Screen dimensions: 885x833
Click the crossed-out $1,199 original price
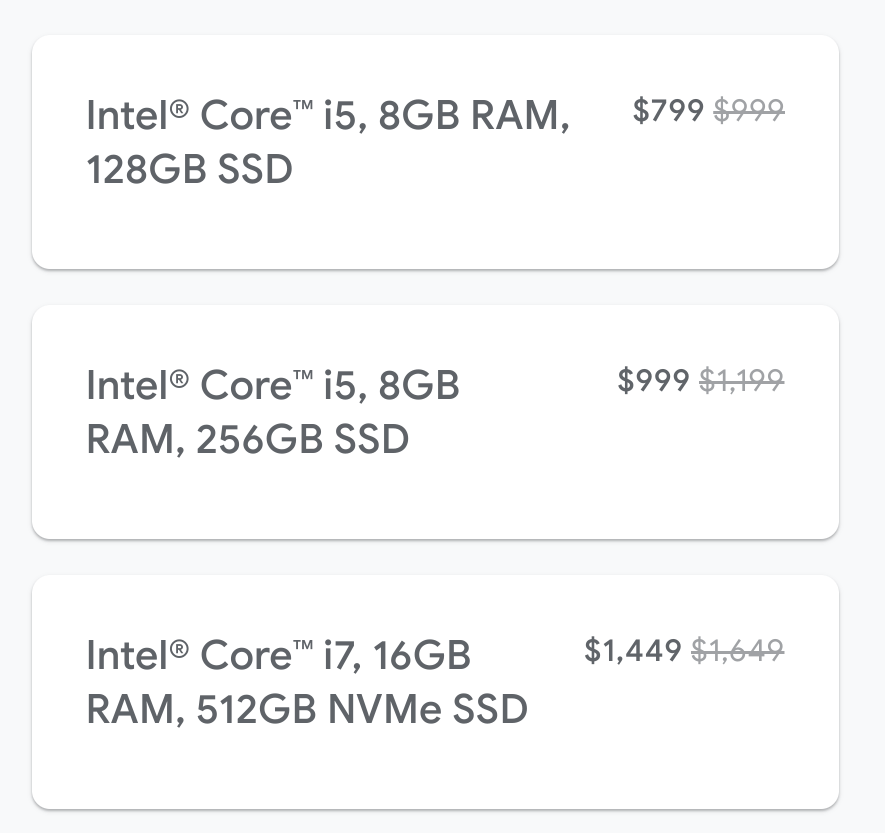(742, 379)
